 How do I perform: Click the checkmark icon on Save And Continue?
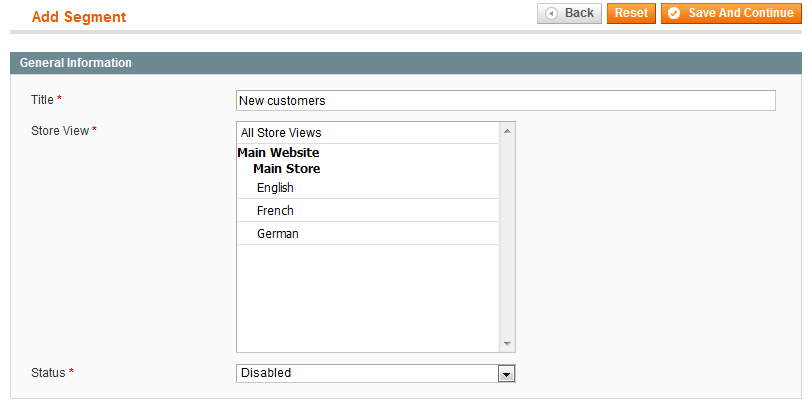click(674, 13)
